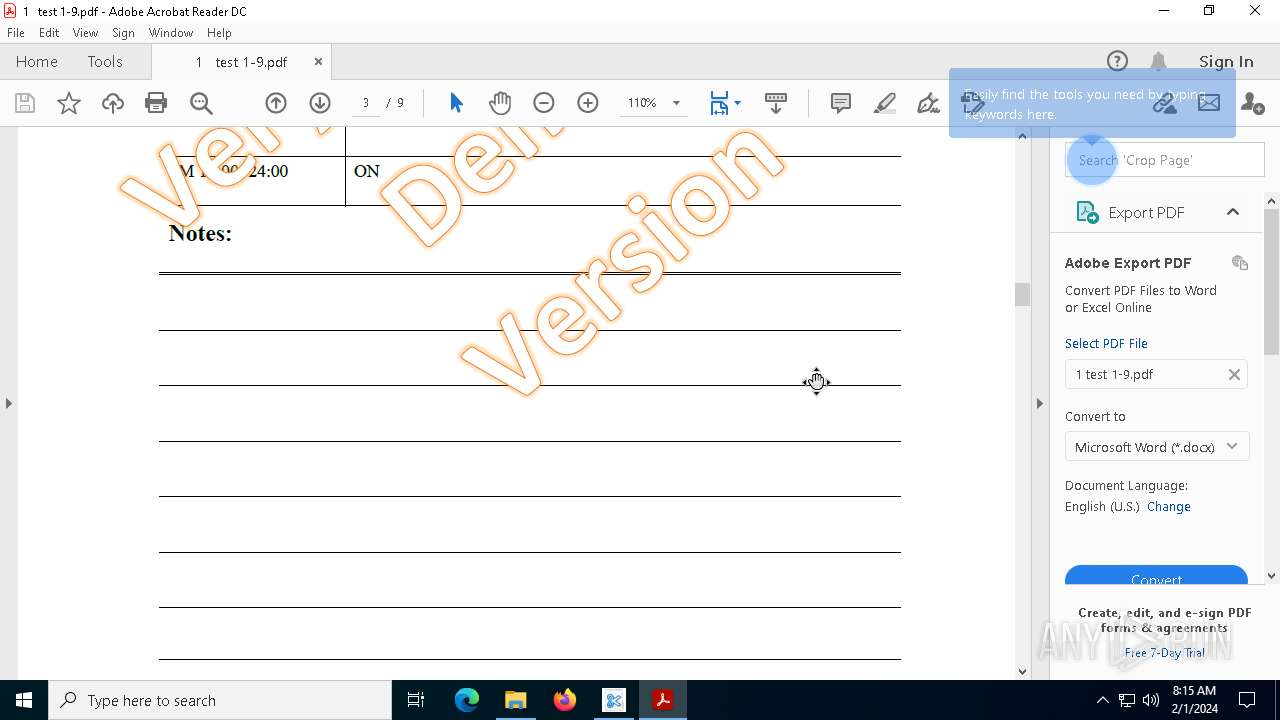Screen dimensions: 1280x720
Task: Zoom out with the minus icon
Action: (544, 103)
